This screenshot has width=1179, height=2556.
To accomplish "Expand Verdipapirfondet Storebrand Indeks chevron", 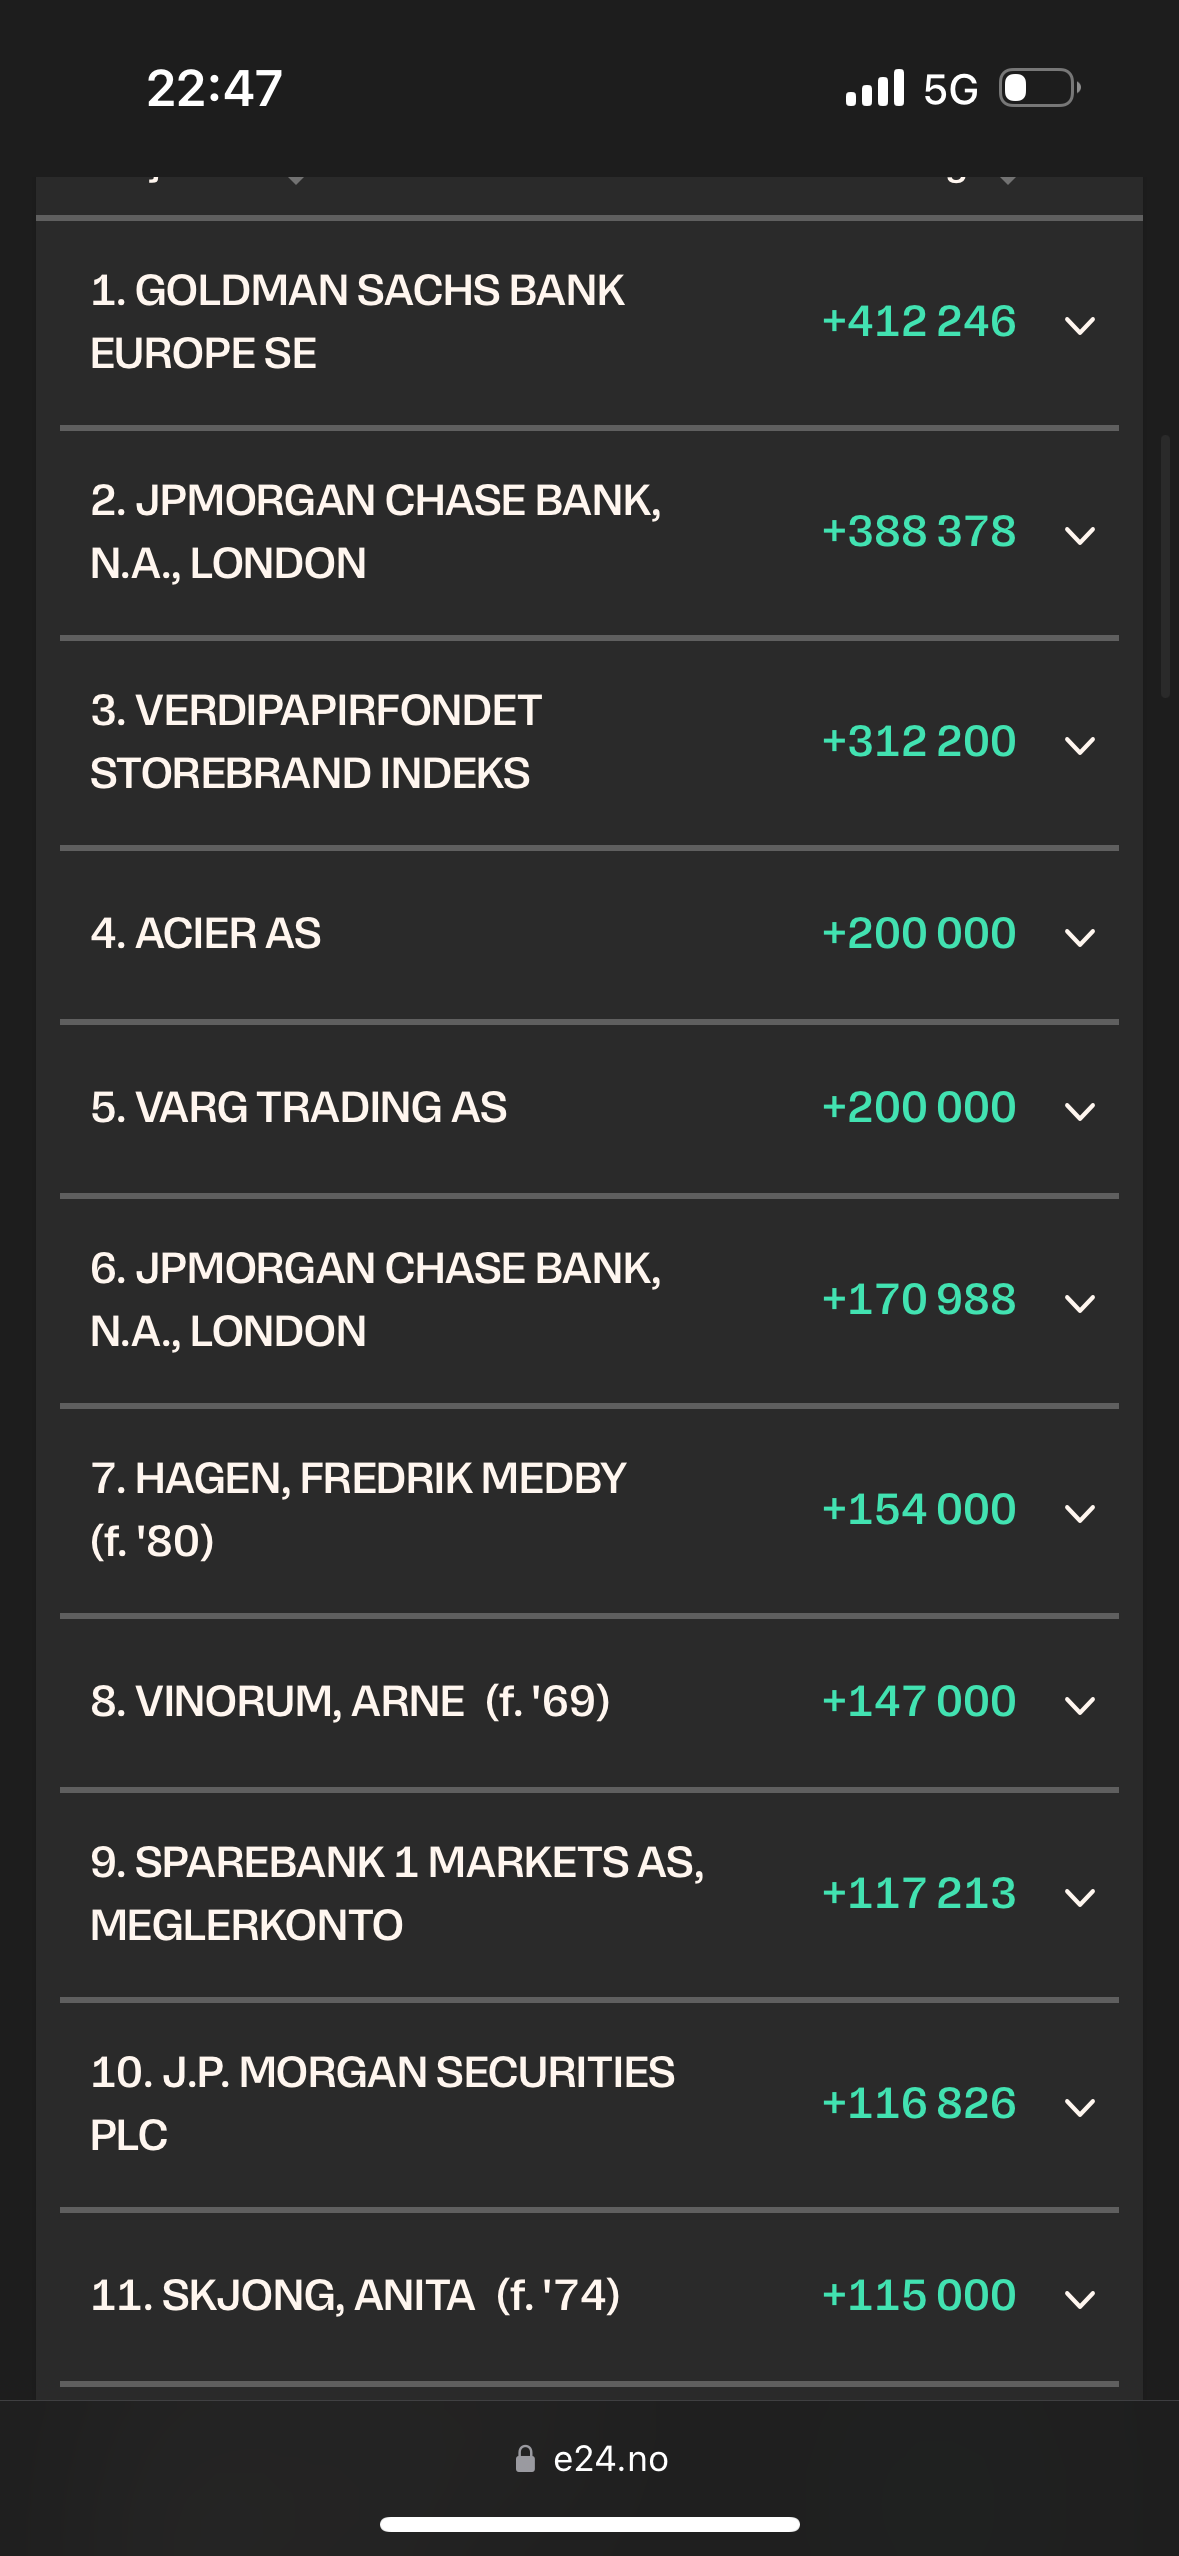I will click(1080, 745).
